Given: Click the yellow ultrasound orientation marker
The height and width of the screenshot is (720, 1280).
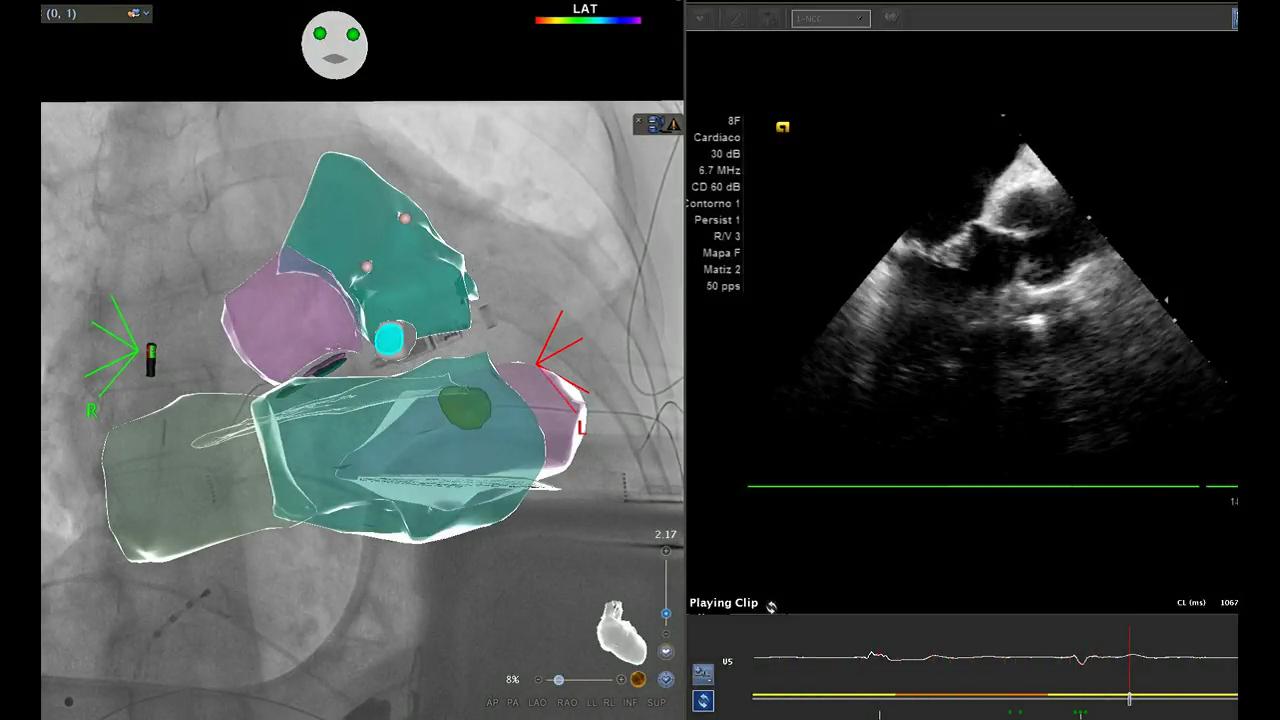Looking at the screenshot, I should 782,127.
